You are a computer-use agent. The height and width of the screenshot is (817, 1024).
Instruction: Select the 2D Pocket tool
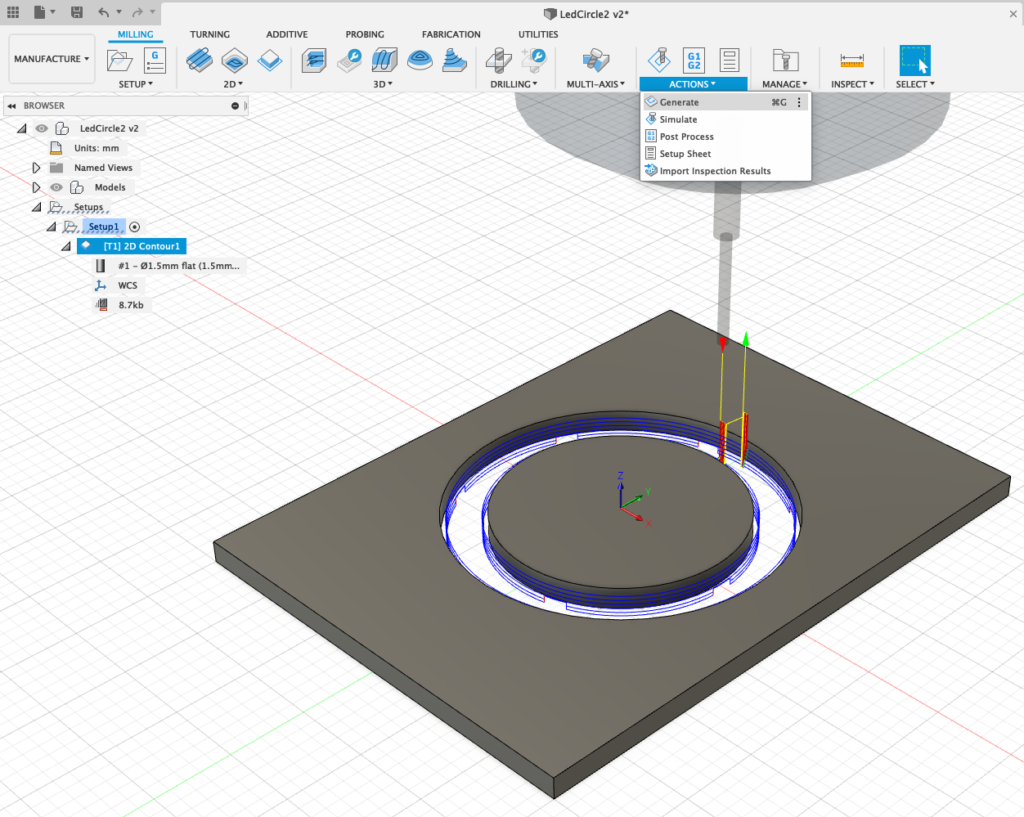pyautogui.click(x=234, y=61)
